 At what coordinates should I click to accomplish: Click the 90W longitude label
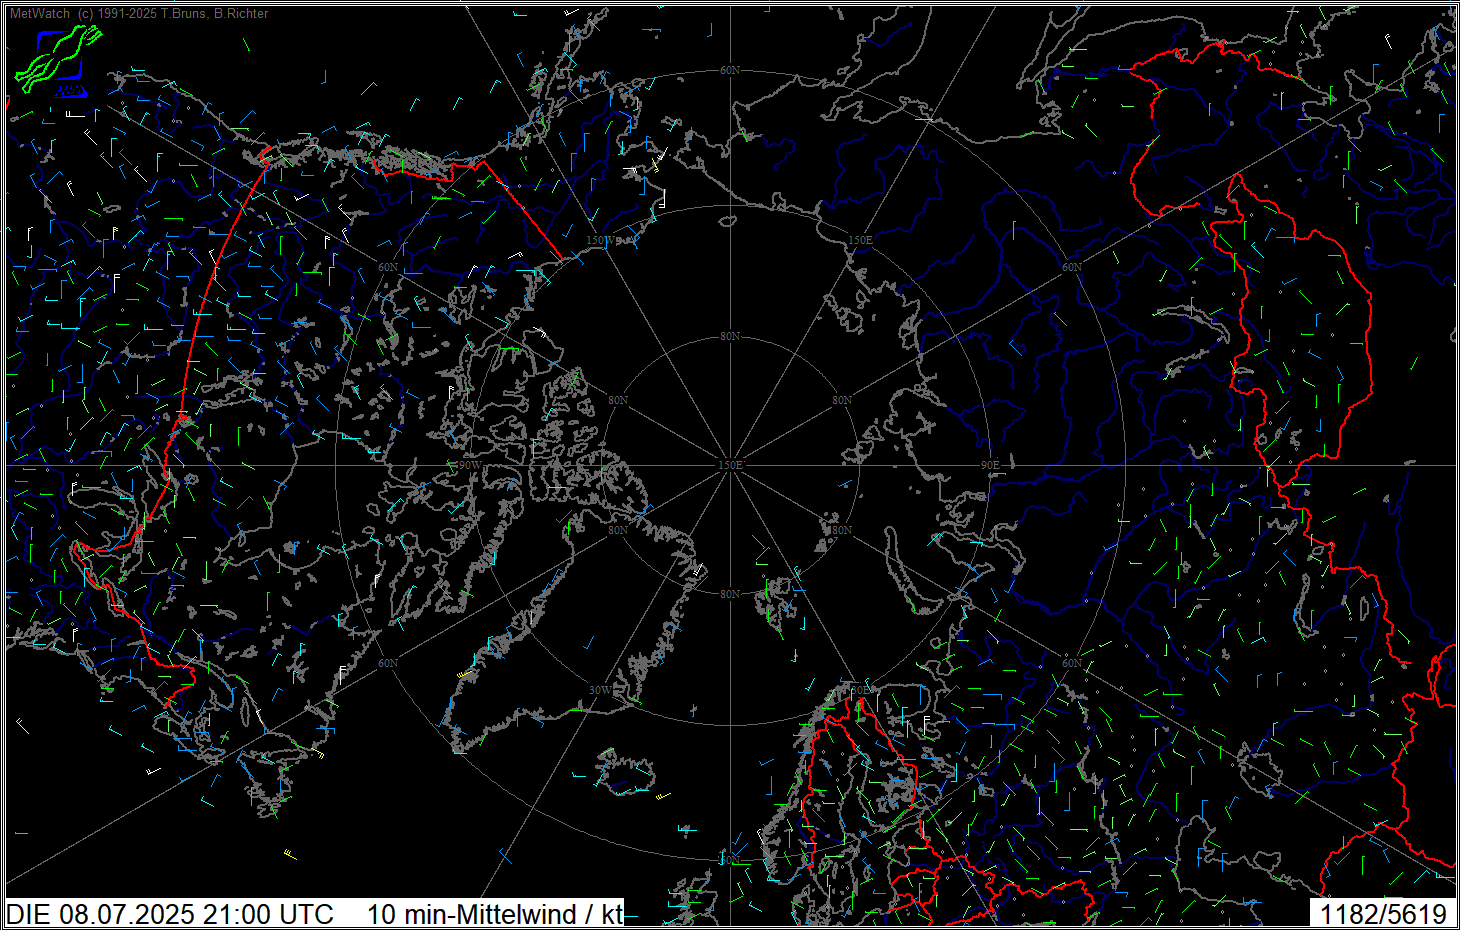pyautogui.click(x=468, y=465)
